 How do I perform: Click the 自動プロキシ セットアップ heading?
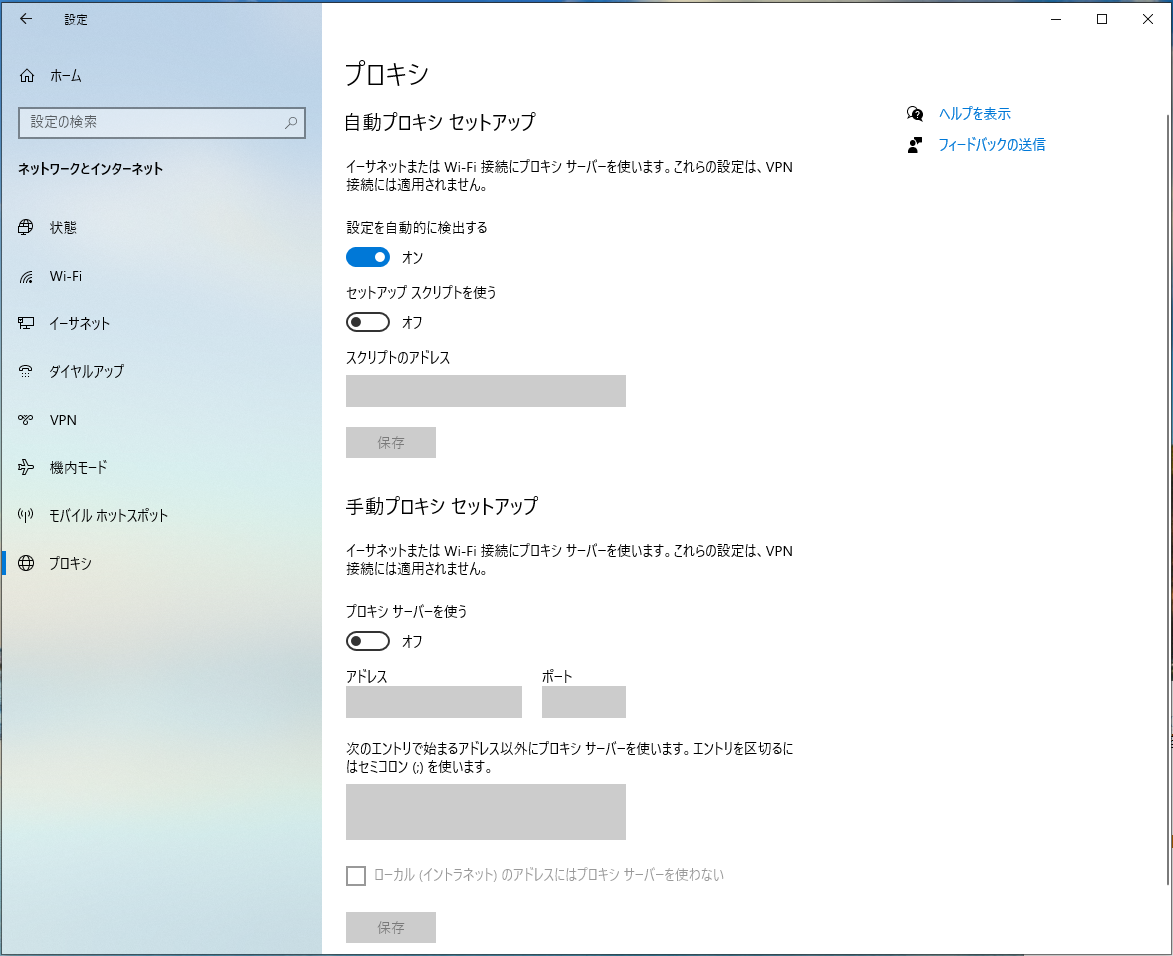[x=440, y=122]
